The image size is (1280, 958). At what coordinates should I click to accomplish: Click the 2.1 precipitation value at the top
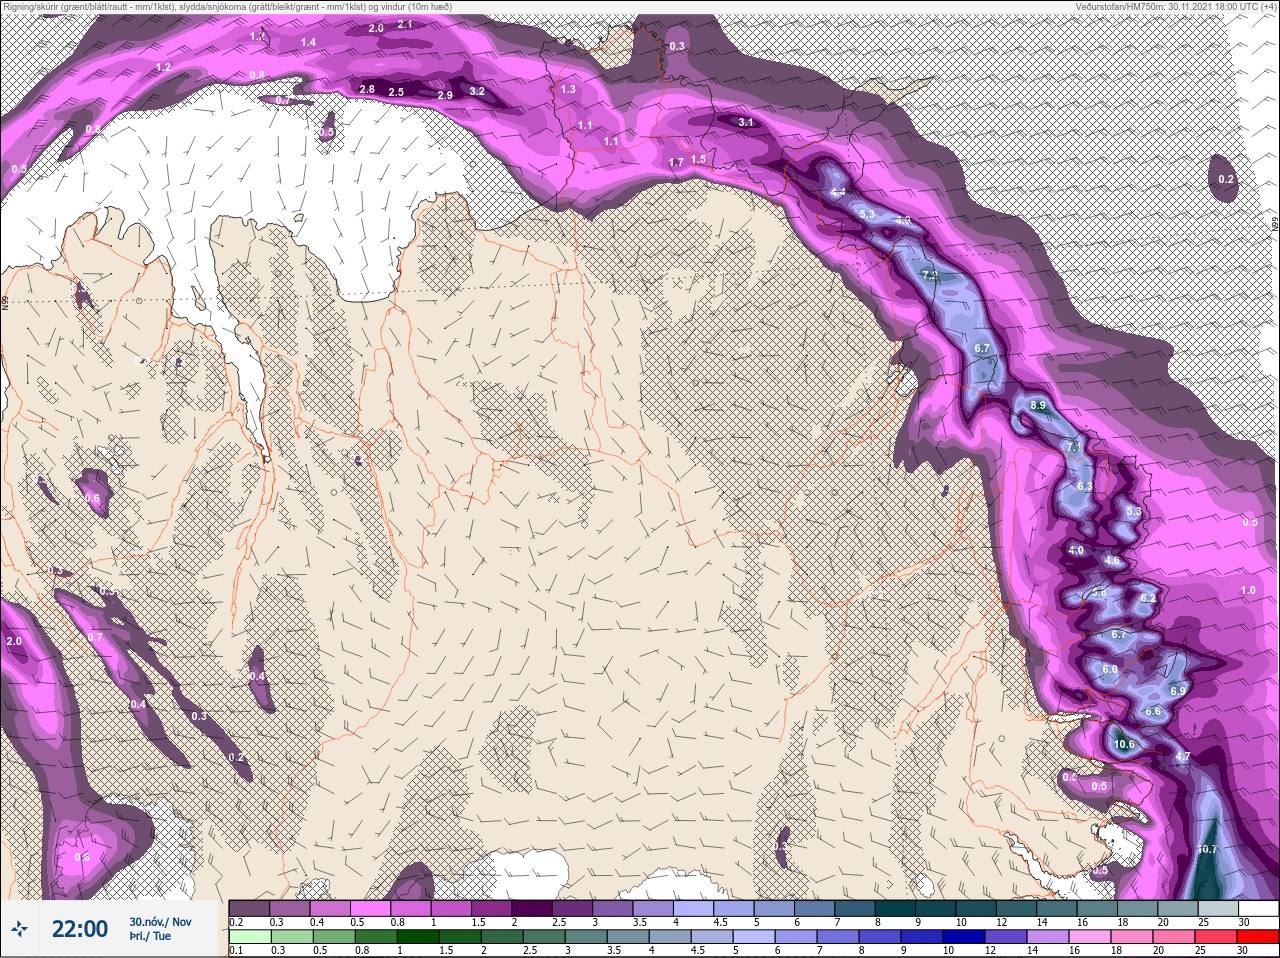[405, 24]
